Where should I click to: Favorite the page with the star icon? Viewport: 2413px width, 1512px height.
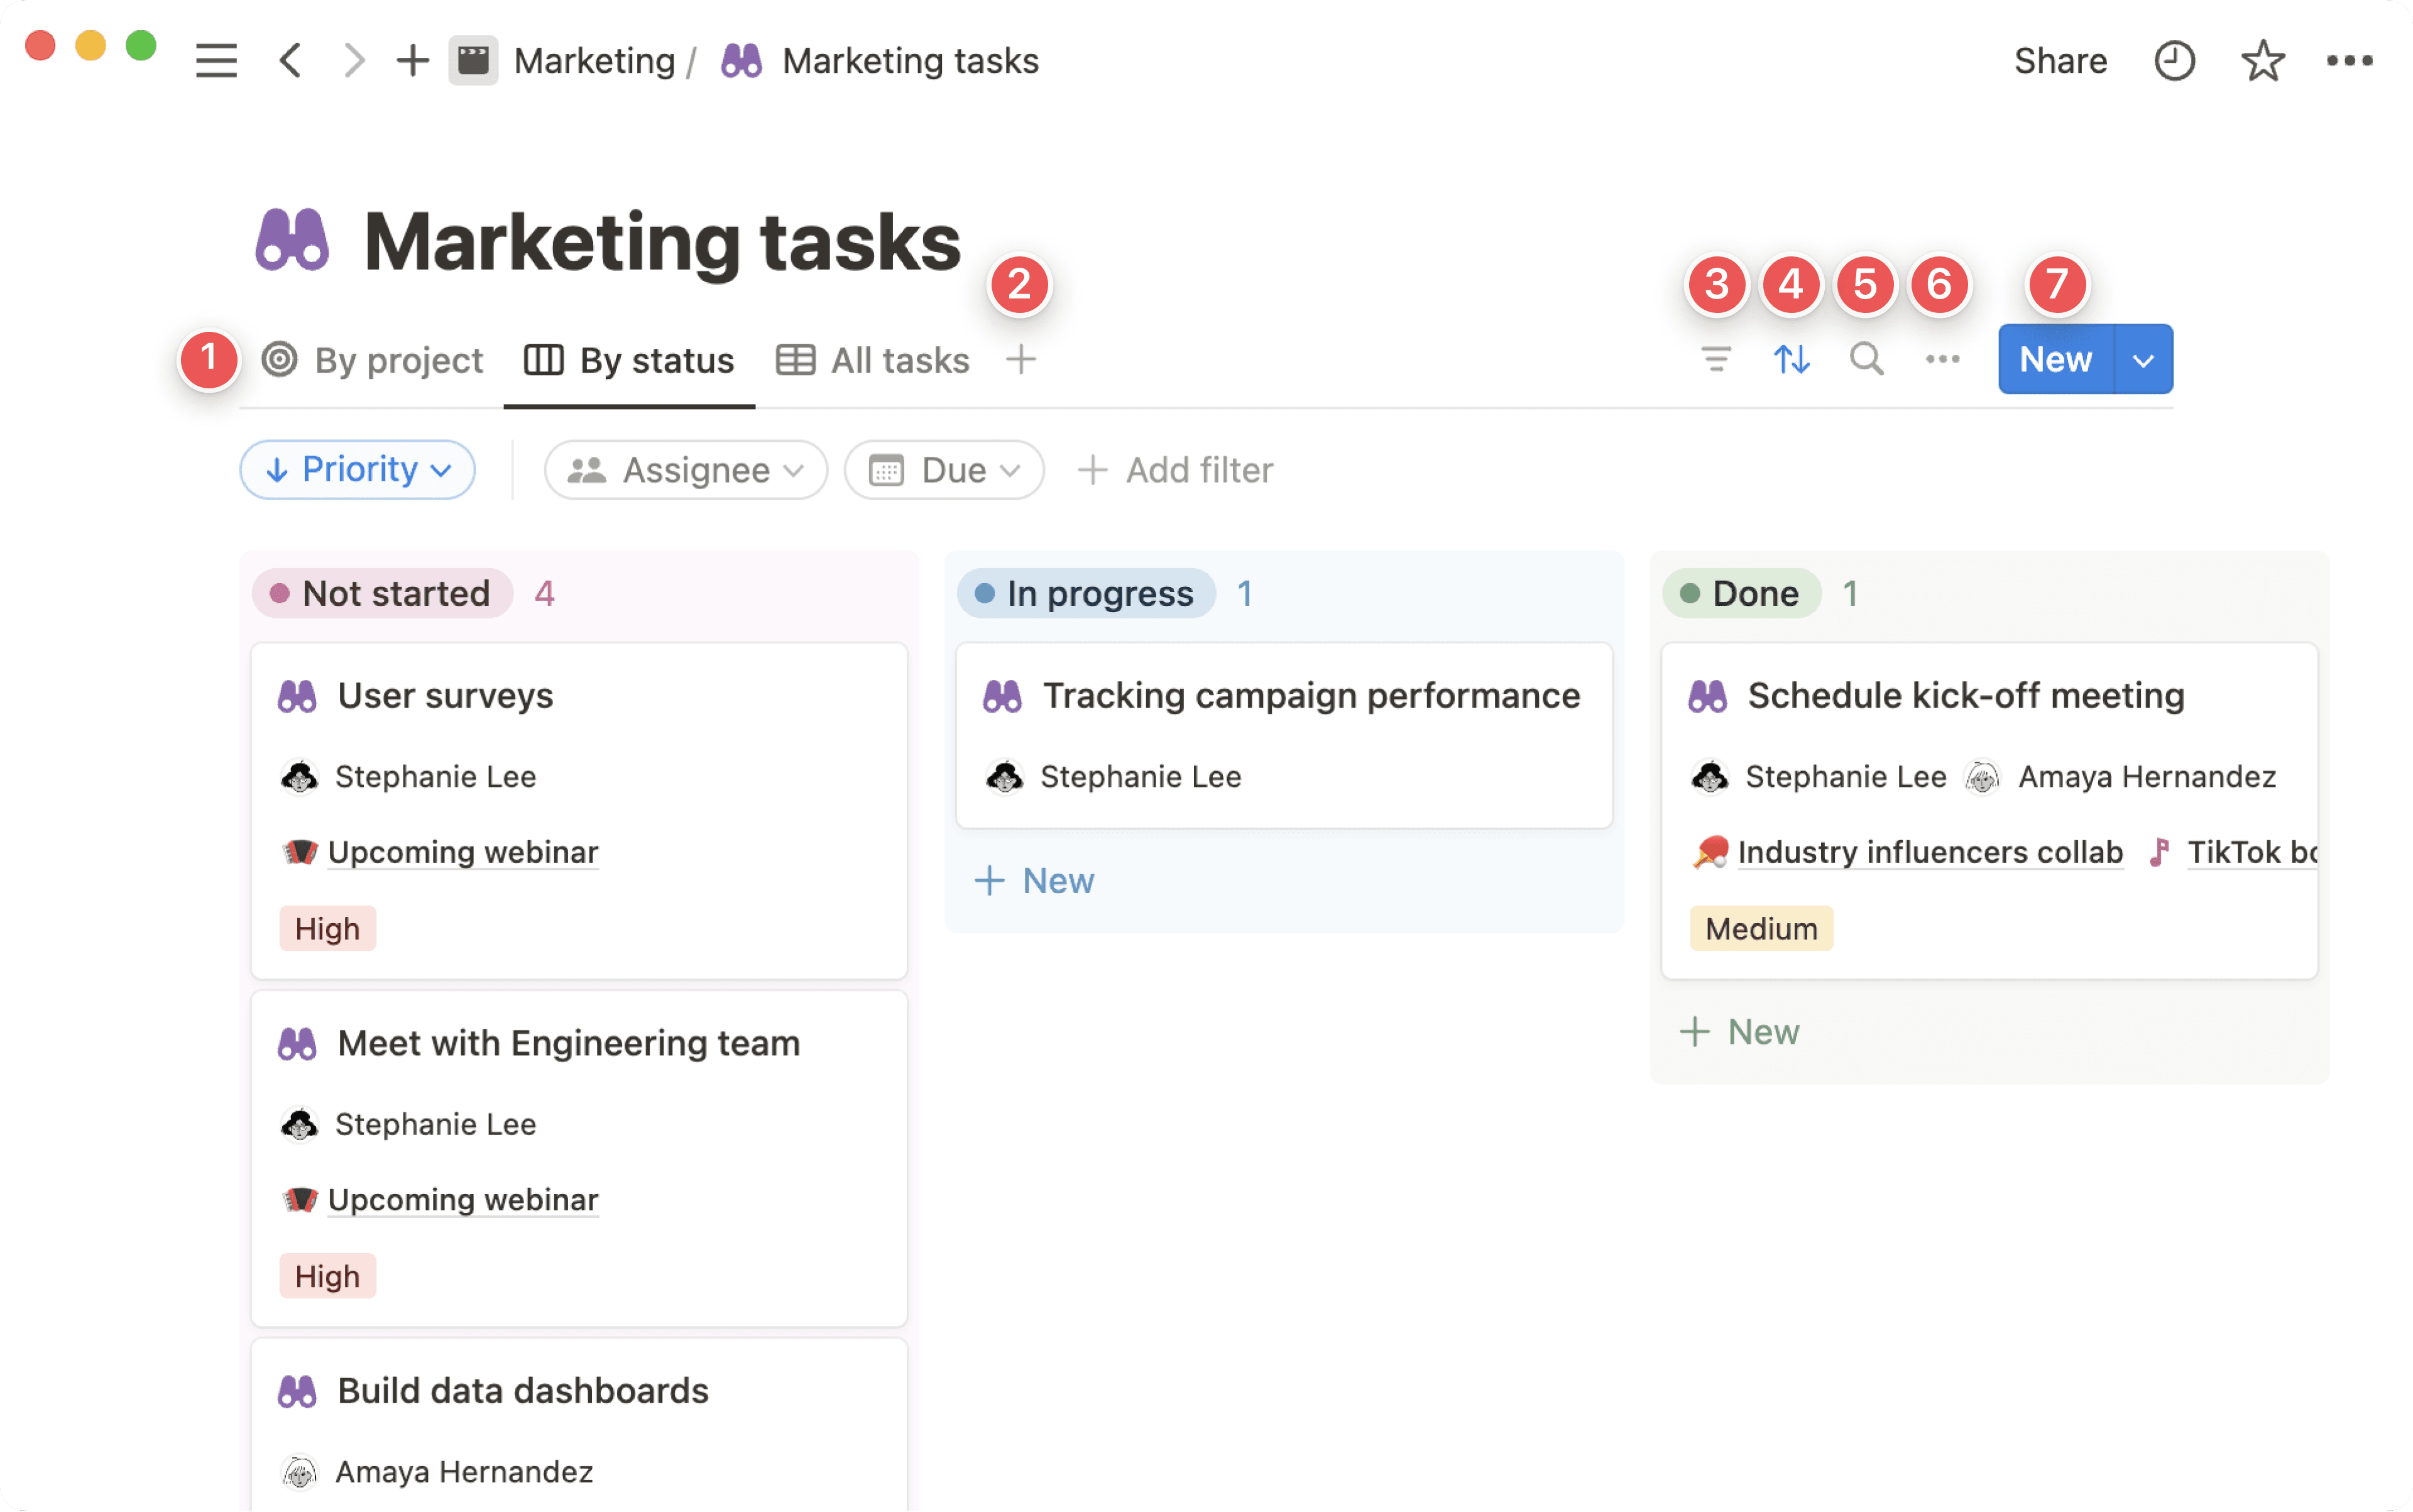pos(2262,61)
